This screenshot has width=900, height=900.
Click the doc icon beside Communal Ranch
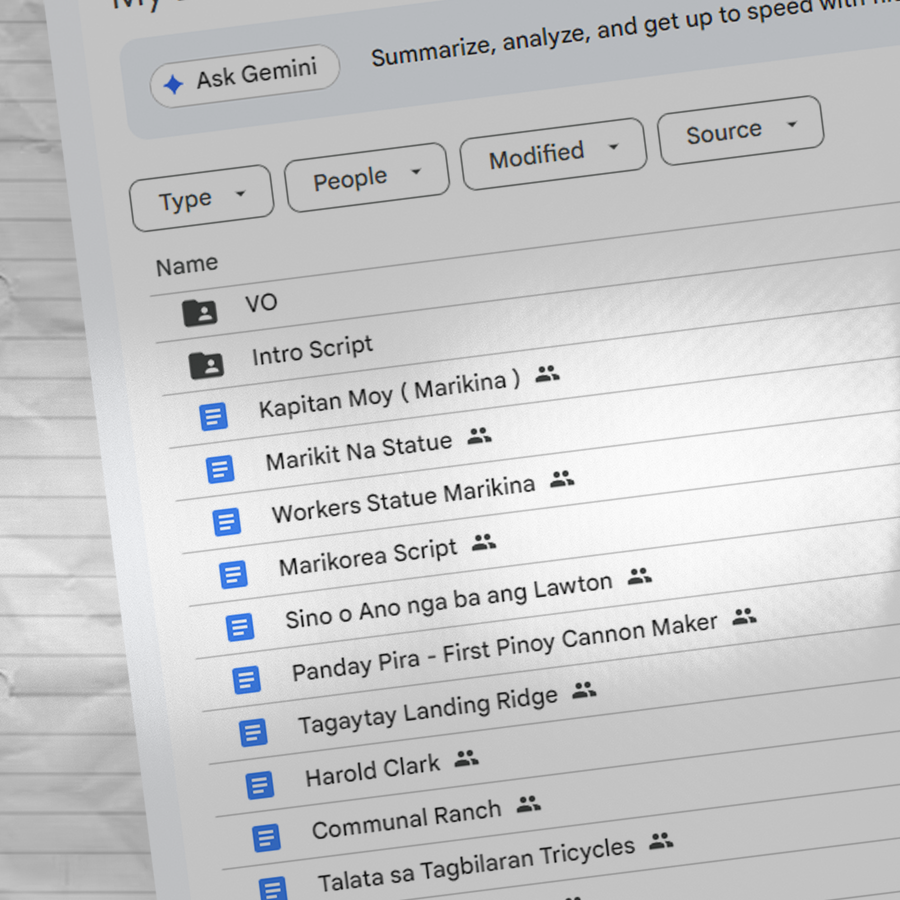click(266, 837)
